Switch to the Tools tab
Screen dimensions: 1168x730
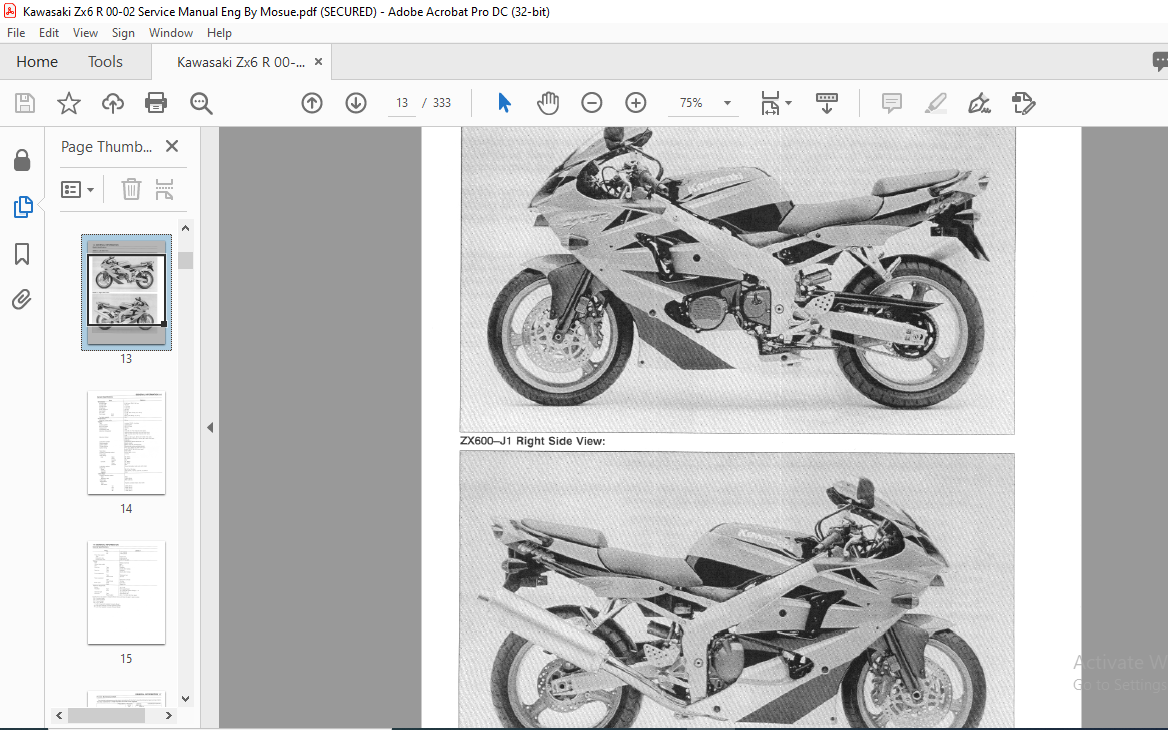pyautogui.click(x=105, y=62)
